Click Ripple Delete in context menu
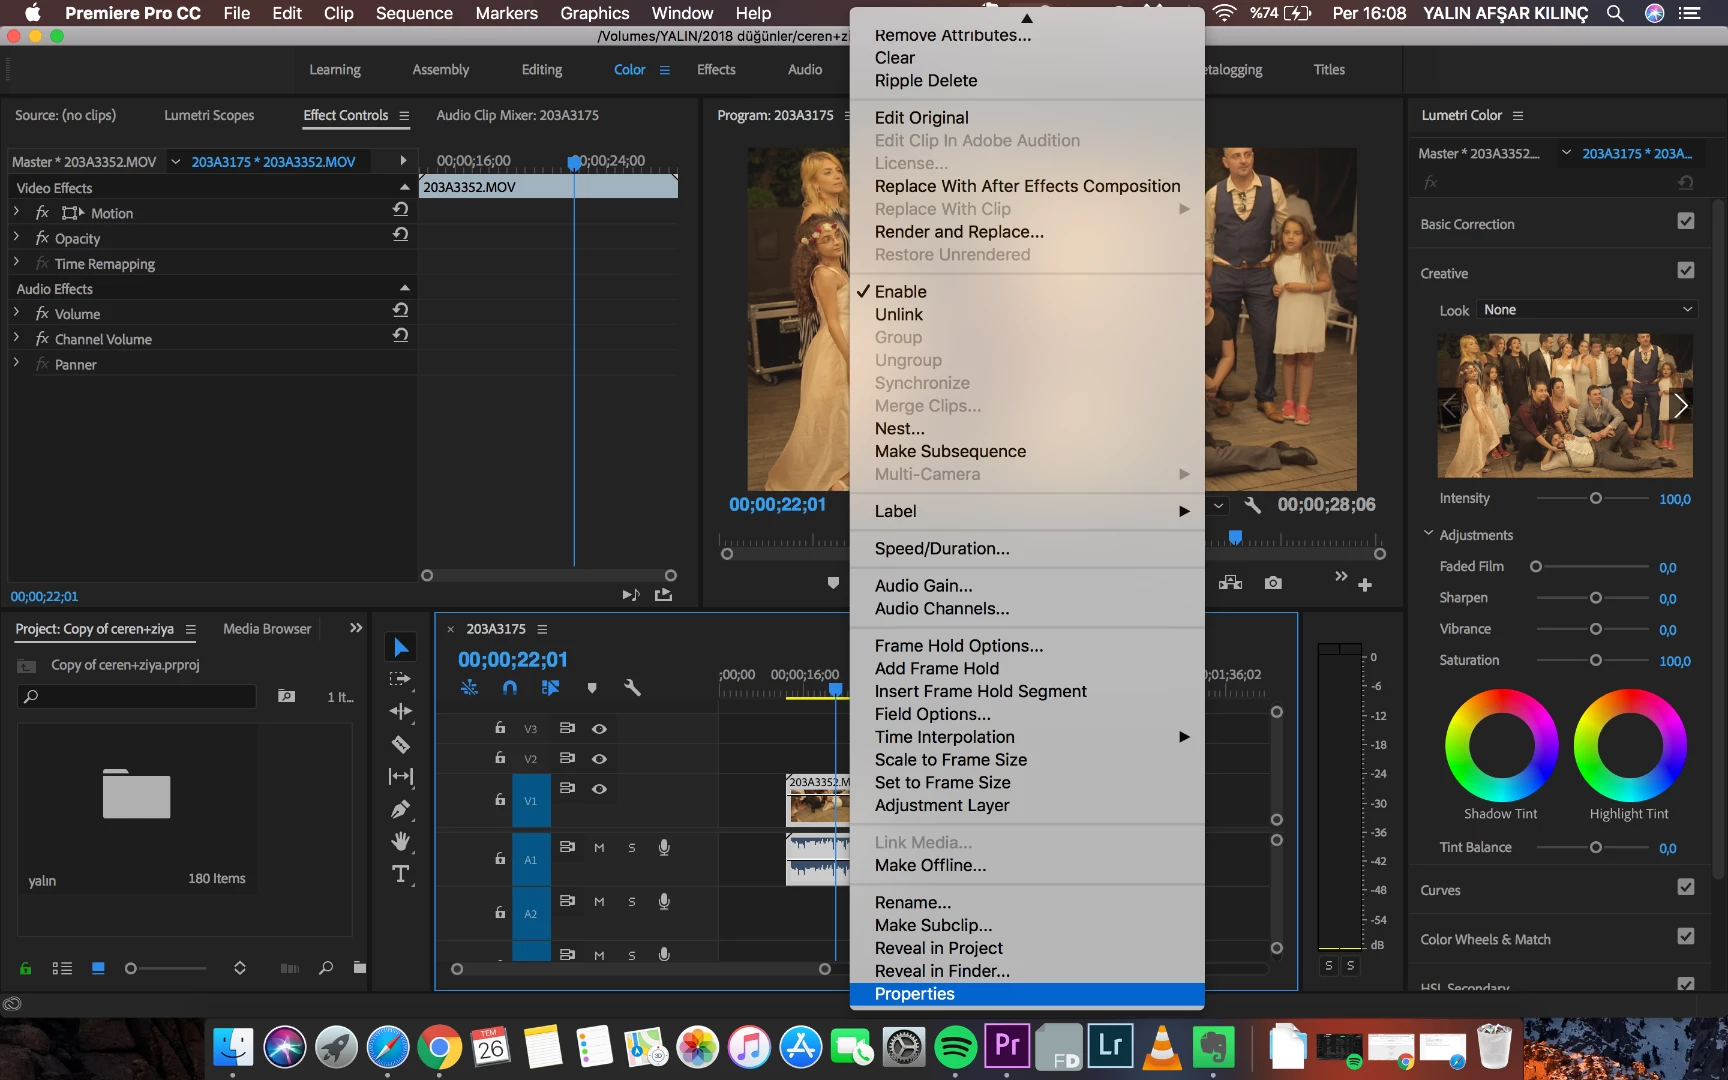Viewport: 1728px width, 1080px height. 1027,80
